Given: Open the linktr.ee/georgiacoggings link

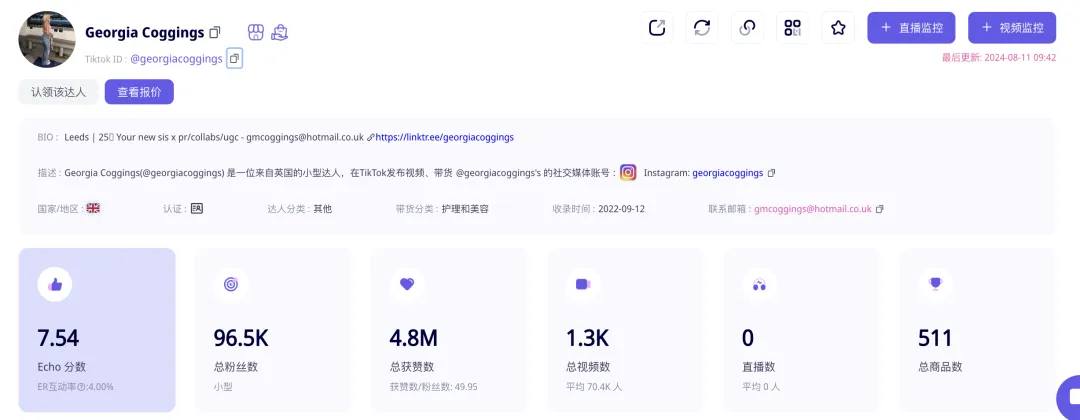Looking at the screenshot, I should click(x=444, y=138).
